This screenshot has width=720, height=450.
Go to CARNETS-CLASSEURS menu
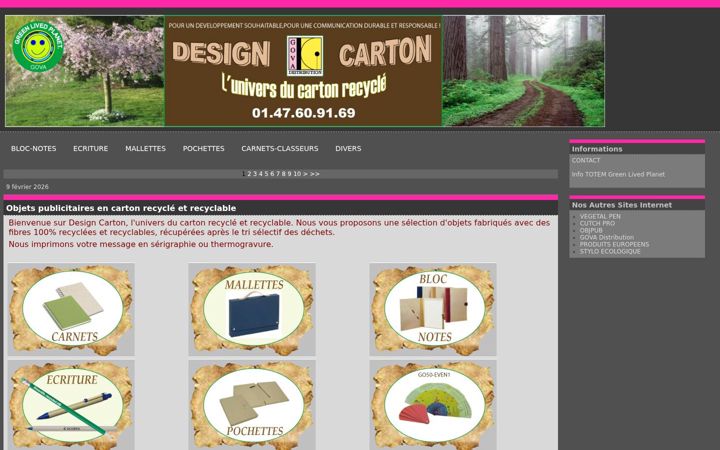280,149
